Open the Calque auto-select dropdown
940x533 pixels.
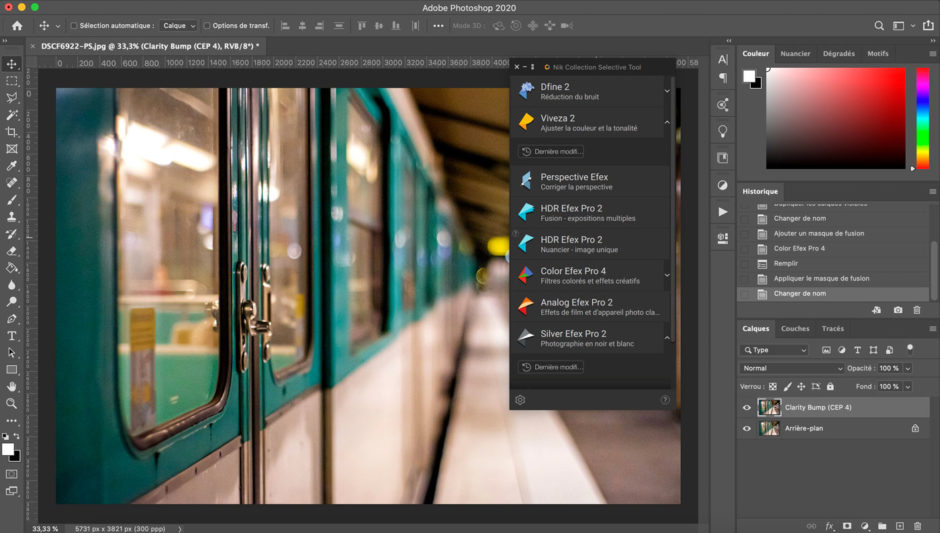(x=179, y=26)
